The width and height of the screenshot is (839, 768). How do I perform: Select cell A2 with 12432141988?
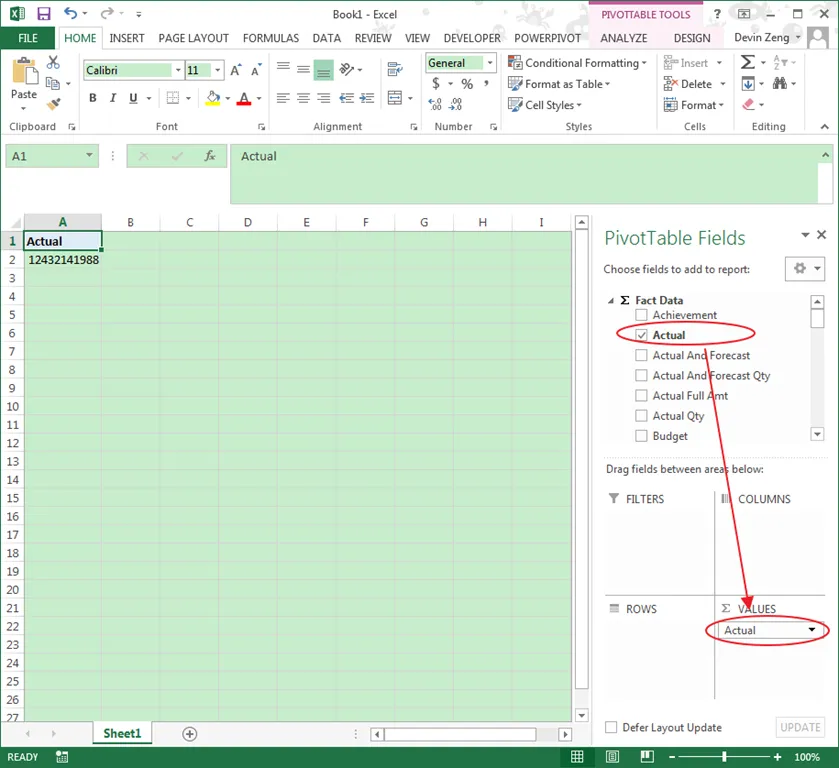pyautogui.click(x=63, y=260)
